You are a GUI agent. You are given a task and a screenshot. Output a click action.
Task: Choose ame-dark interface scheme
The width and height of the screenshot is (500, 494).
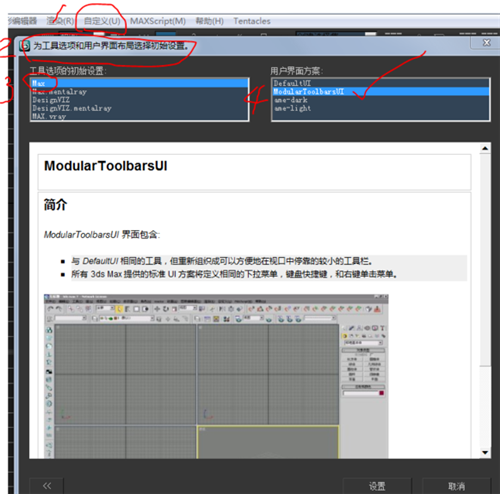pyautogui.click(x=381, y=100)
